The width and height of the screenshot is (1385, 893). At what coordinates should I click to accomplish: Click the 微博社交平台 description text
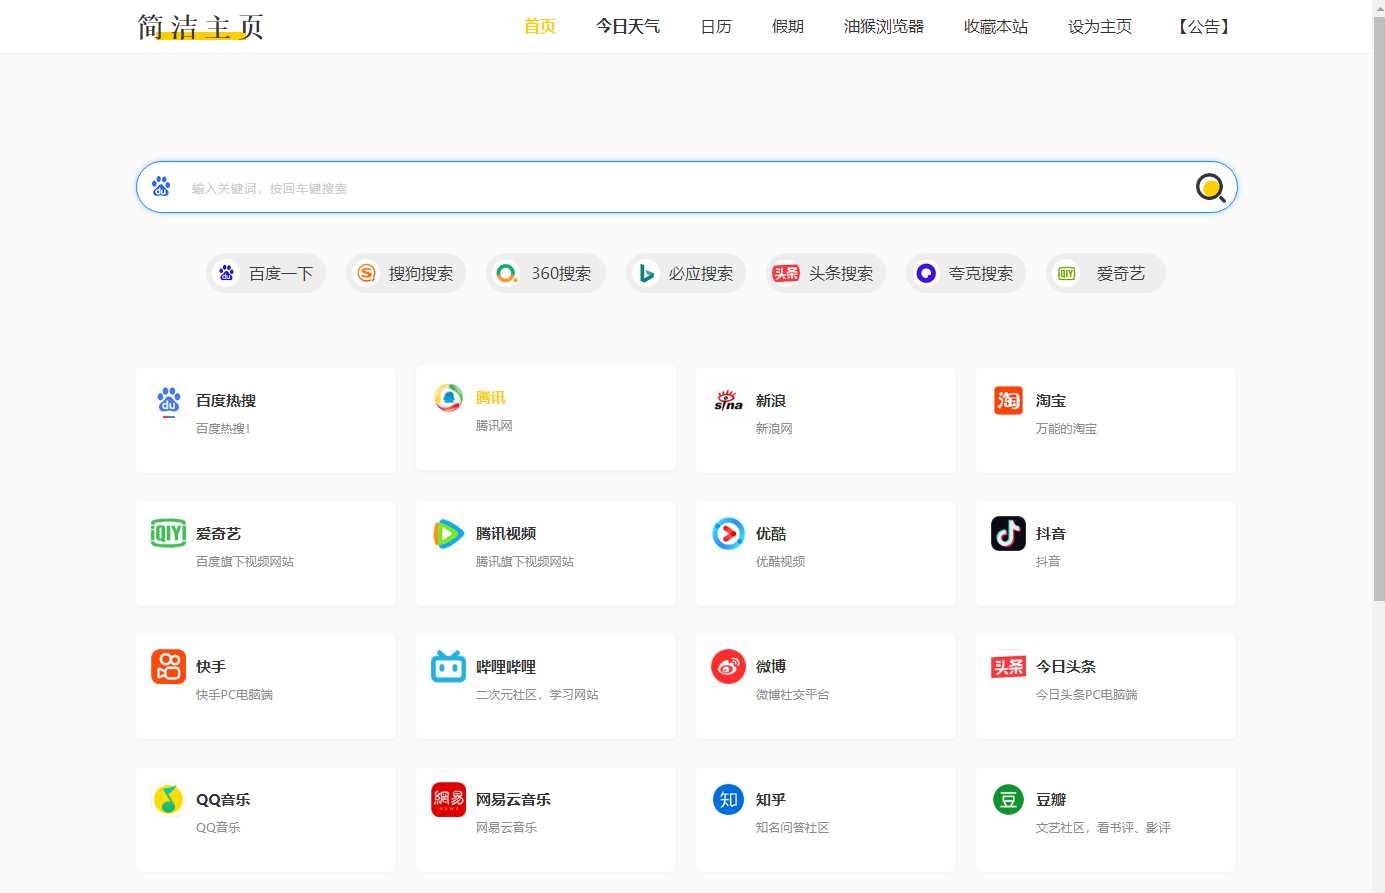(x=792, y=695)
